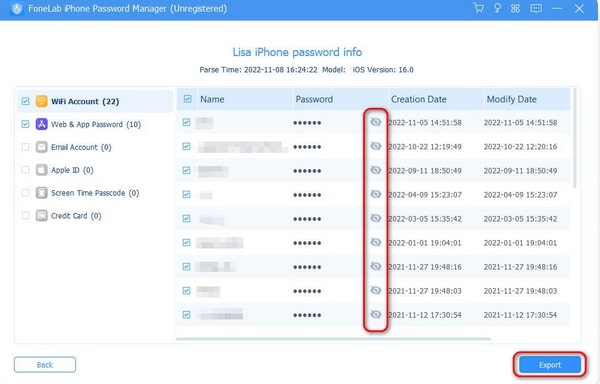Reveal password for 2022-09-11 18:50:49 entry
This screenshot has width=600, height=384.
point(376,170)
